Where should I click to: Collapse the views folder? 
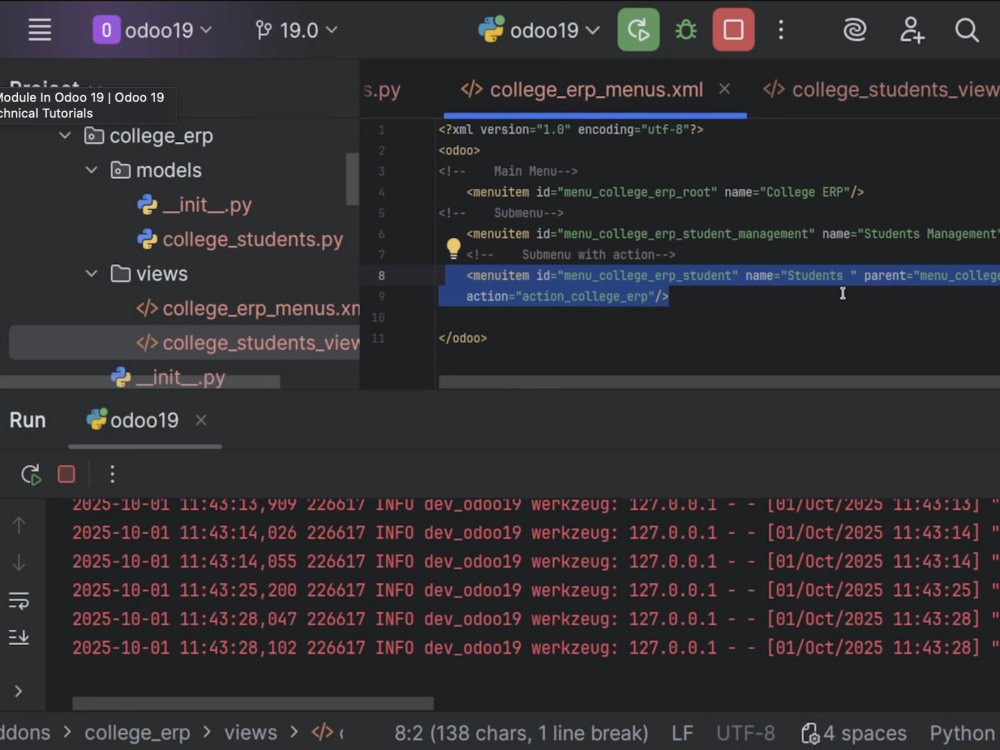tap(92, 274)
